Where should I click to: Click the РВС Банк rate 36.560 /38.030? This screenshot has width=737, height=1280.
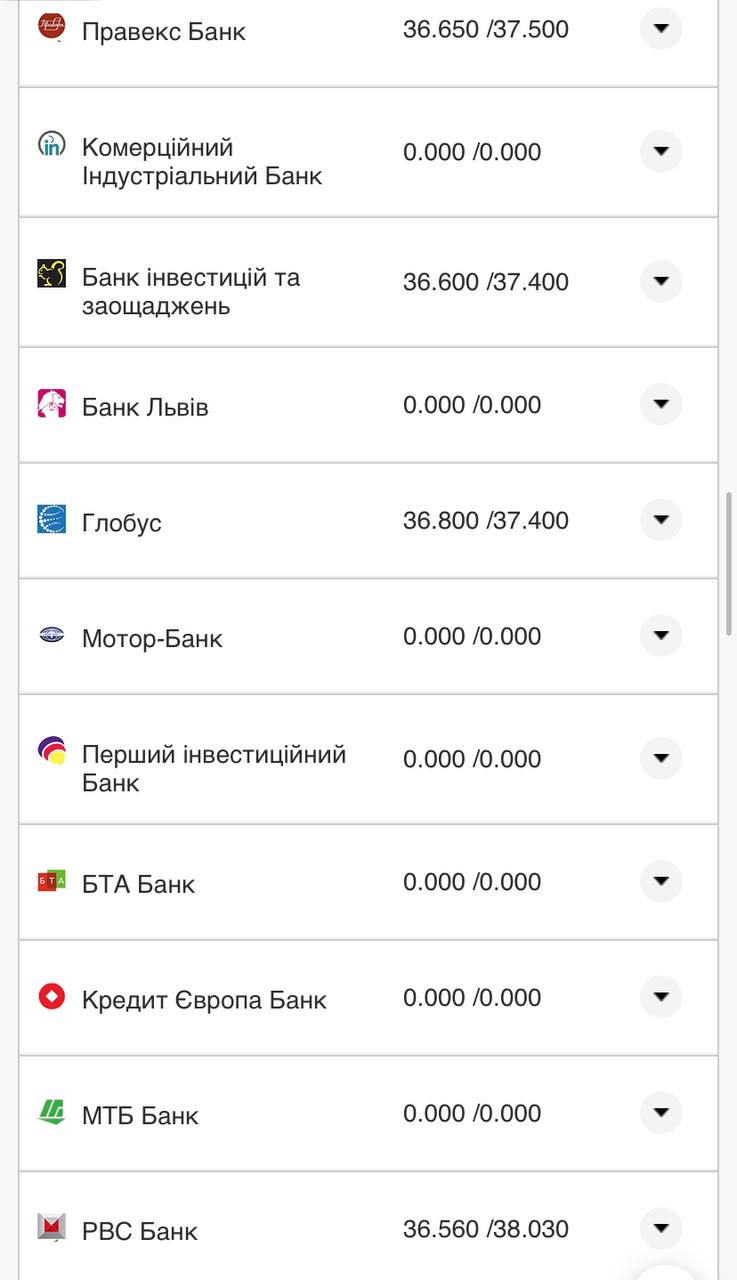click(x=485, y=1229)
